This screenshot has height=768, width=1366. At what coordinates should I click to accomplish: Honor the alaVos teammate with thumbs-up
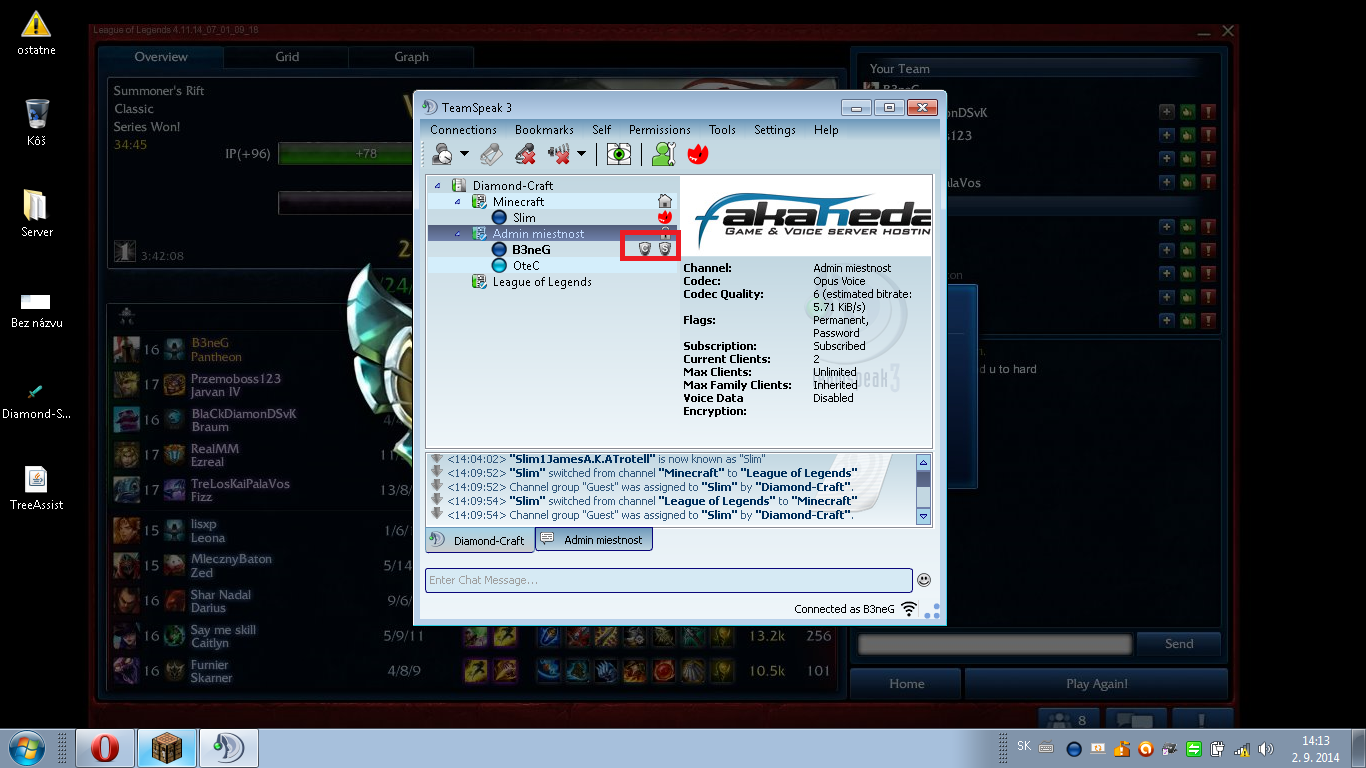[1187, 183]
